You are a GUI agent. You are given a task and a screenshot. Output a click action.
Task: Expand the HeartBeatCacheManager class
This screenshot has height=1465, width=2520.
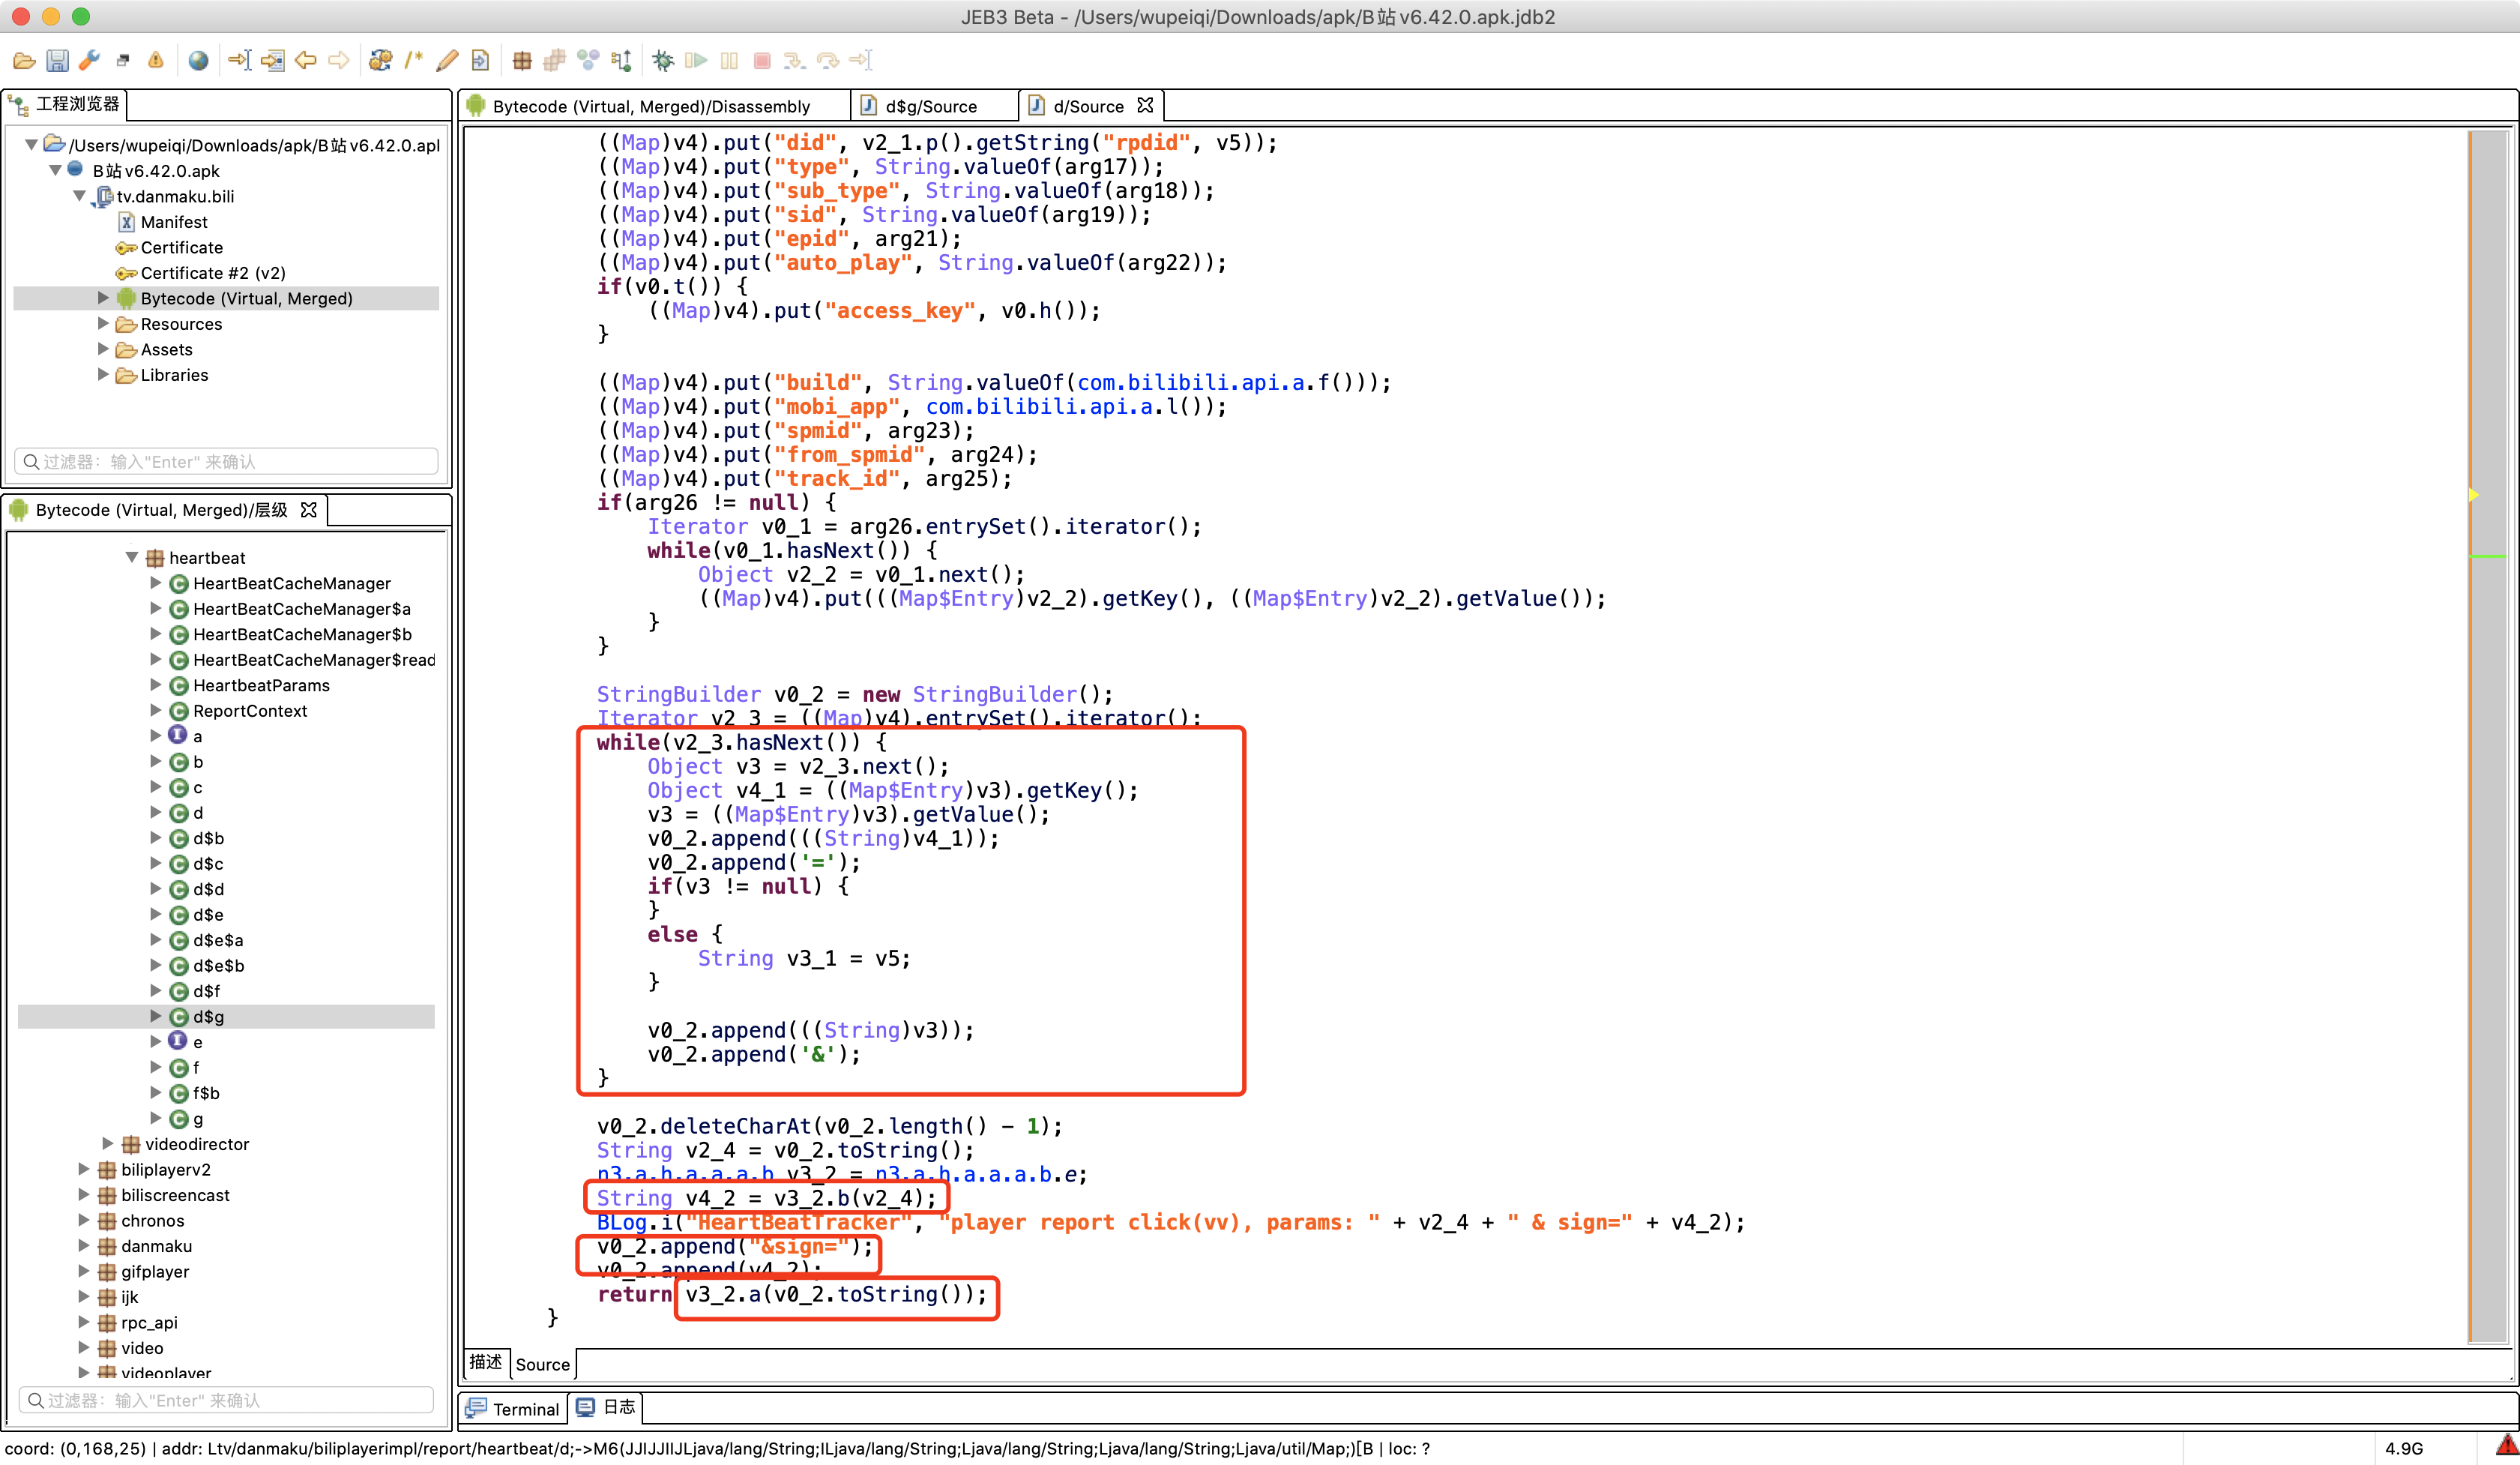pos(156,582)
